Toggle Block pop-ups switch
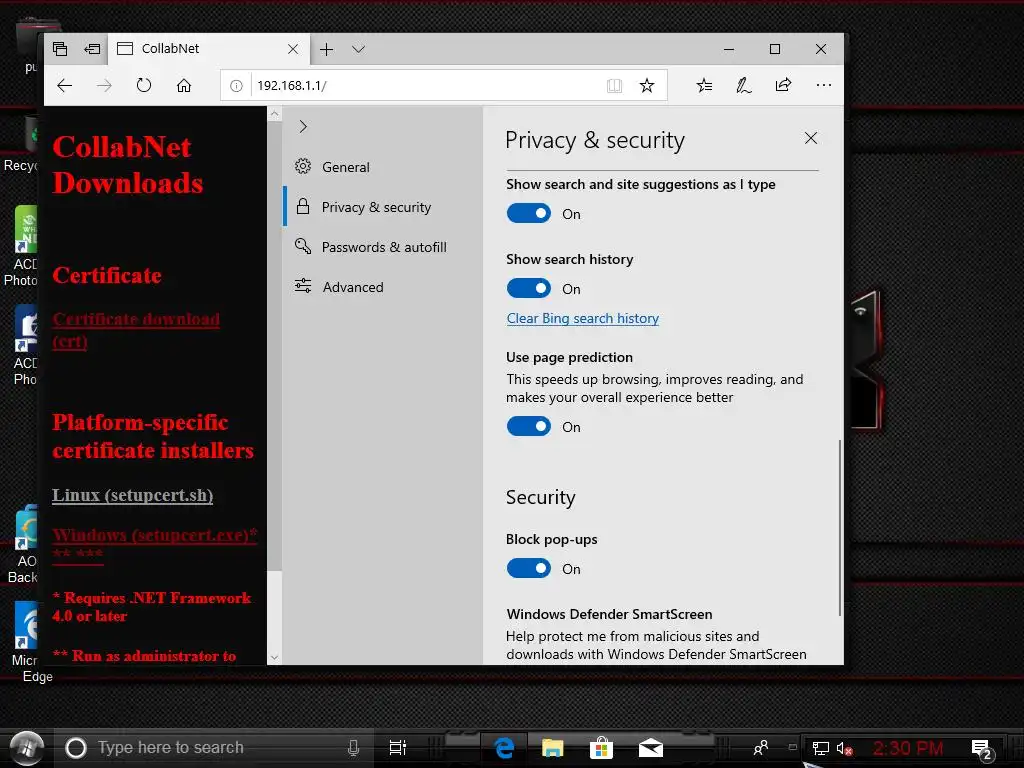 pyautogui.click(x=528, y=569)
